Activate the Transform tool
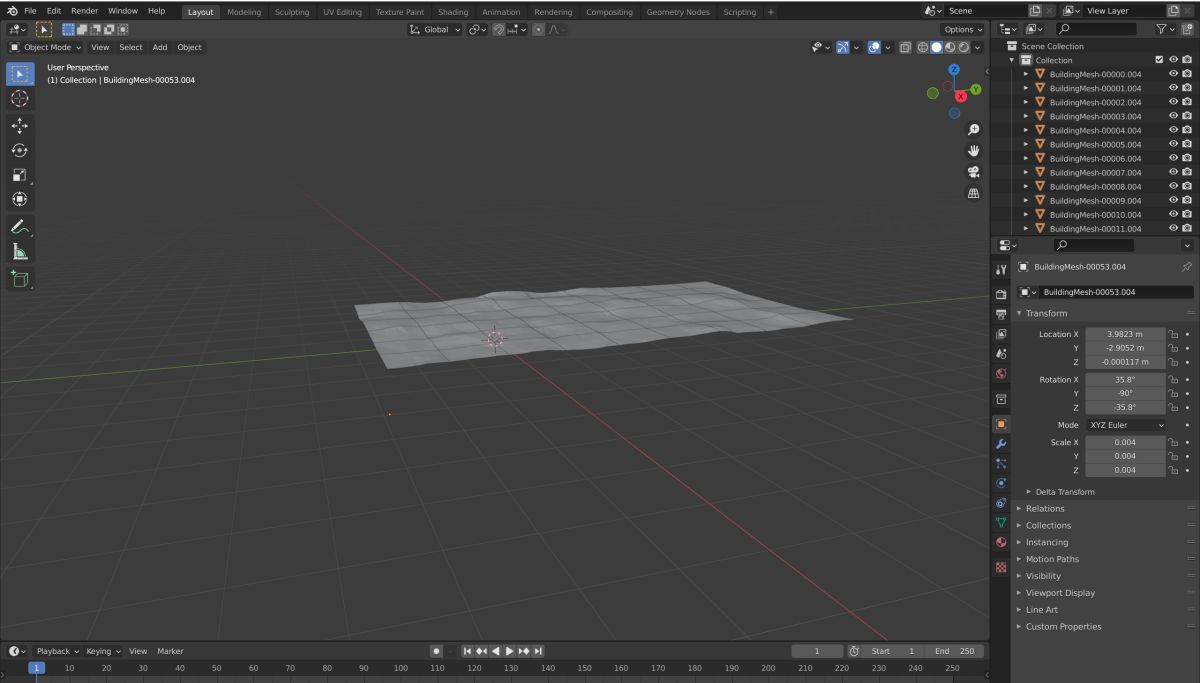The width and height of the screenshot is (1200, 683). pyautogui.click(x=19, y=199)
